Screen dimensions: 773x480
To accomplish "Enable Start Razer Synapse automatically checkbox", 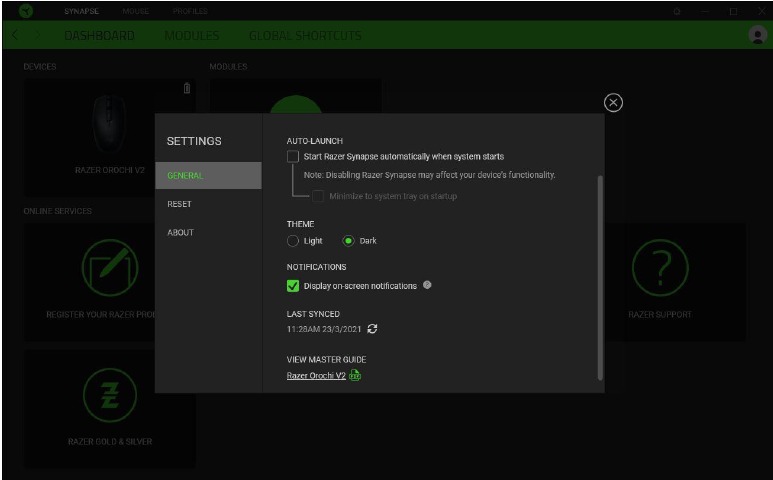I will 293,157.
